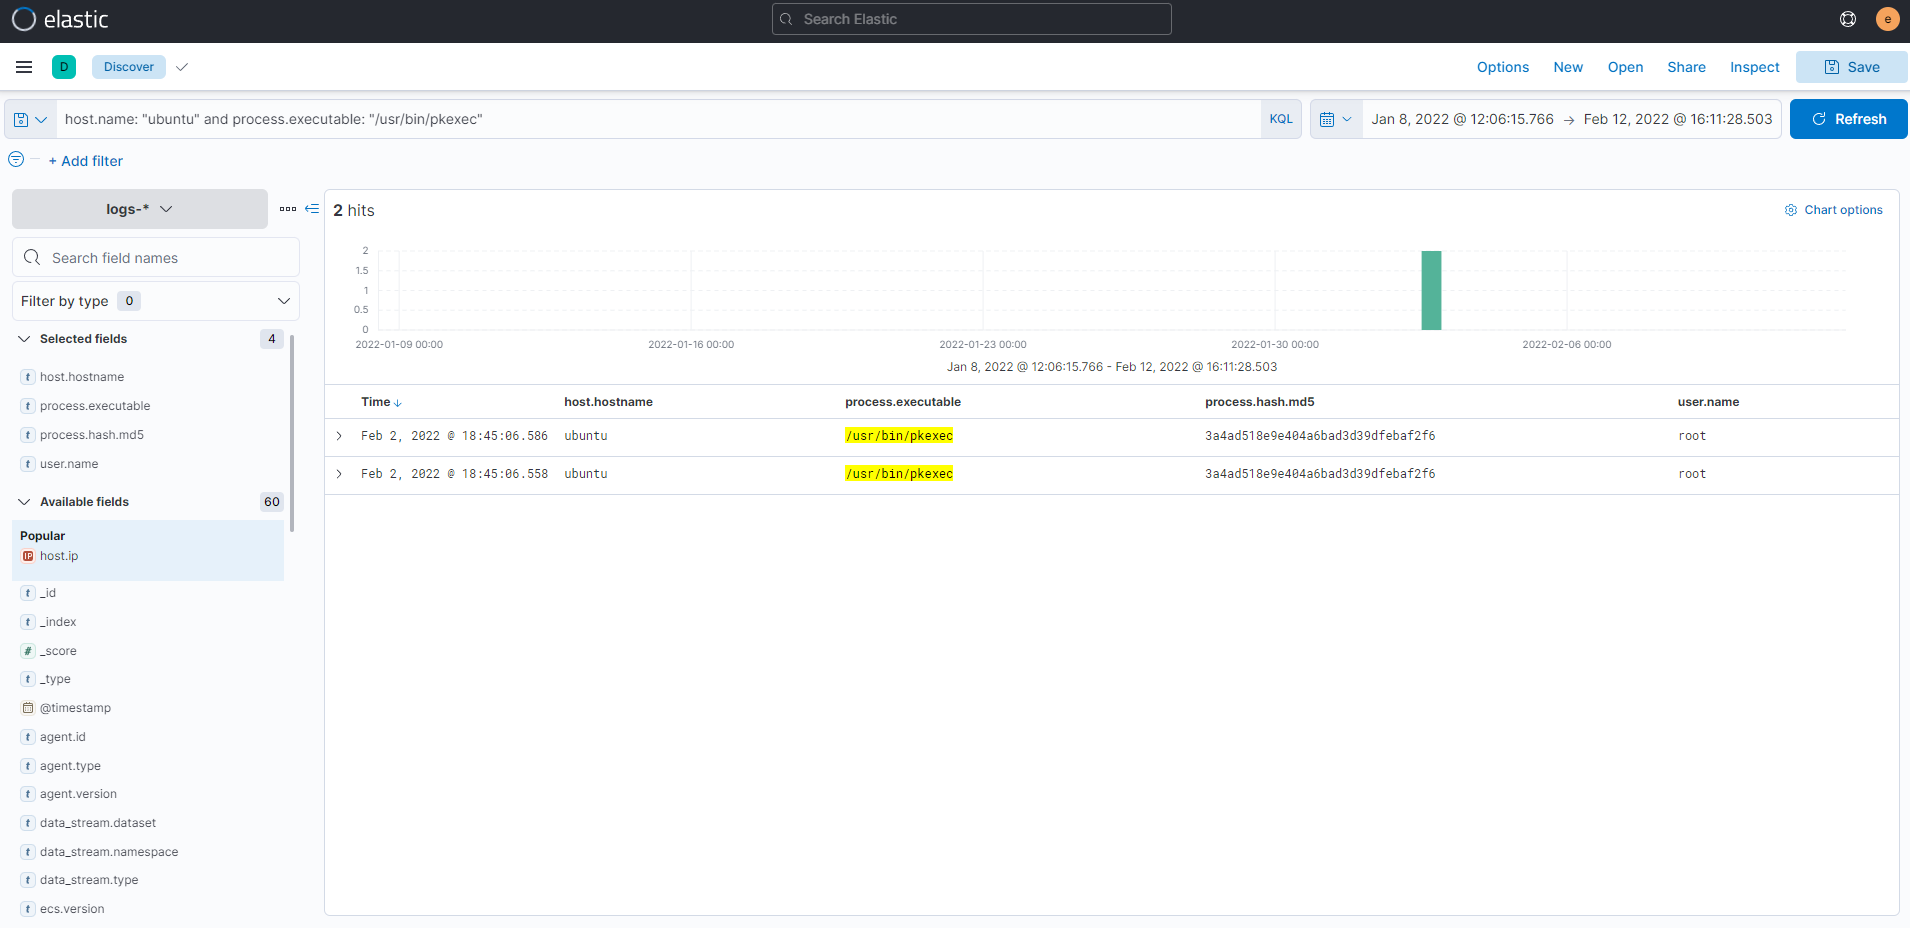Click the Refresh button
Screen dimensions: 1910x928
click(1848, 119)
